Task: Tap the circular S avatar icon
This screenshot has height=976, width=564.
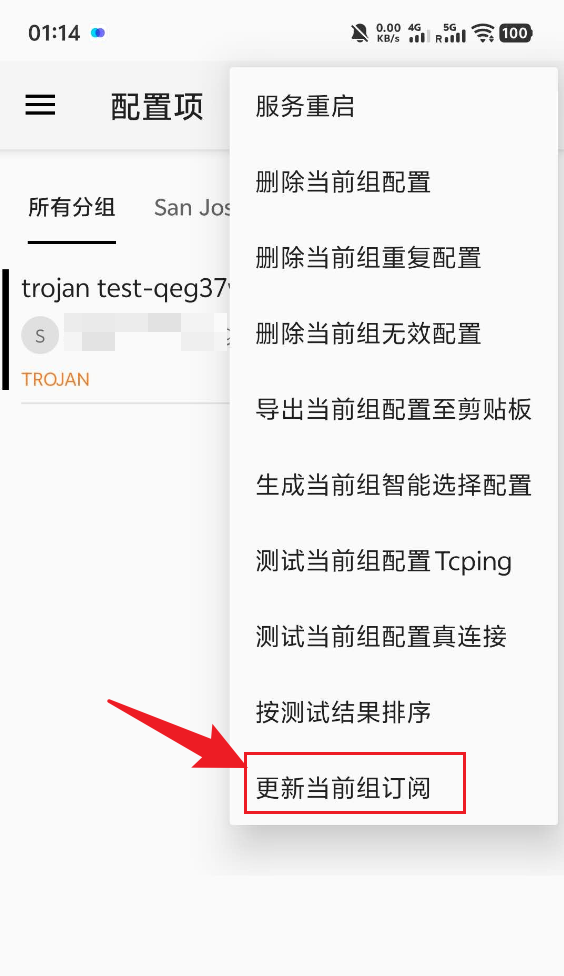Action: [x=40, y=335]
